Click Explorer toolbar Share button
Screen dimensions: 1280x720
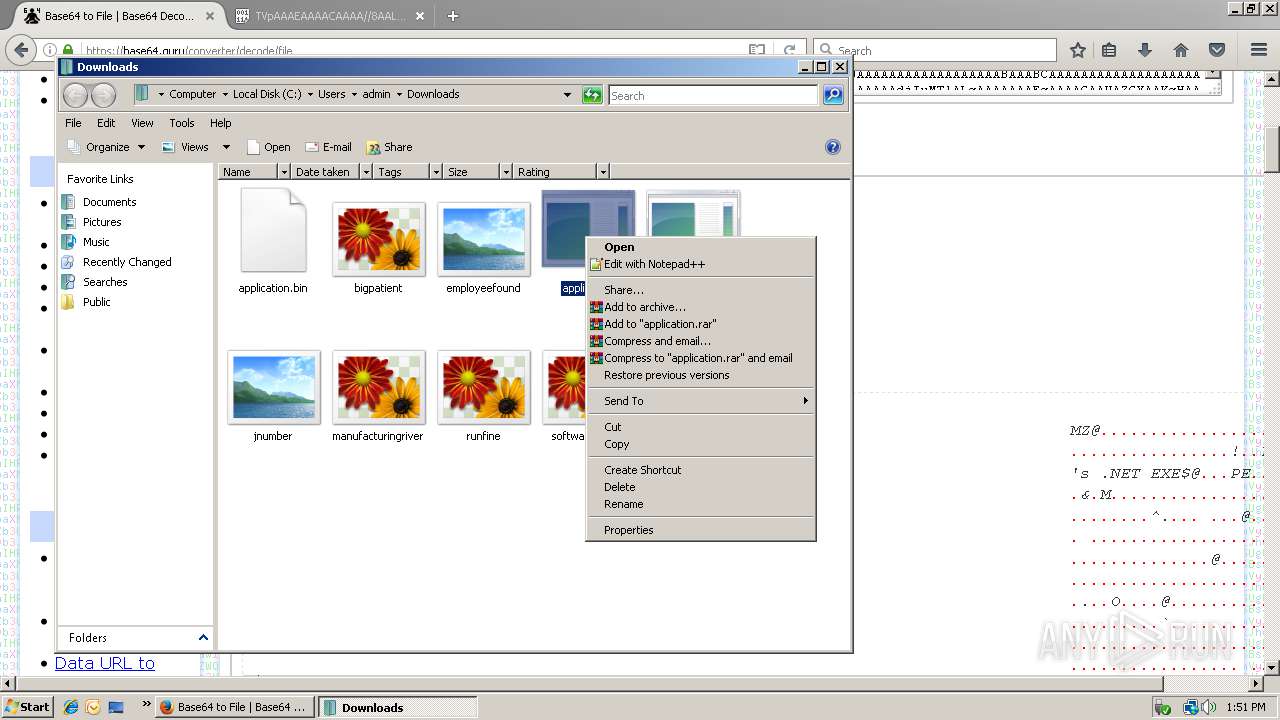(x=389, y=147)
